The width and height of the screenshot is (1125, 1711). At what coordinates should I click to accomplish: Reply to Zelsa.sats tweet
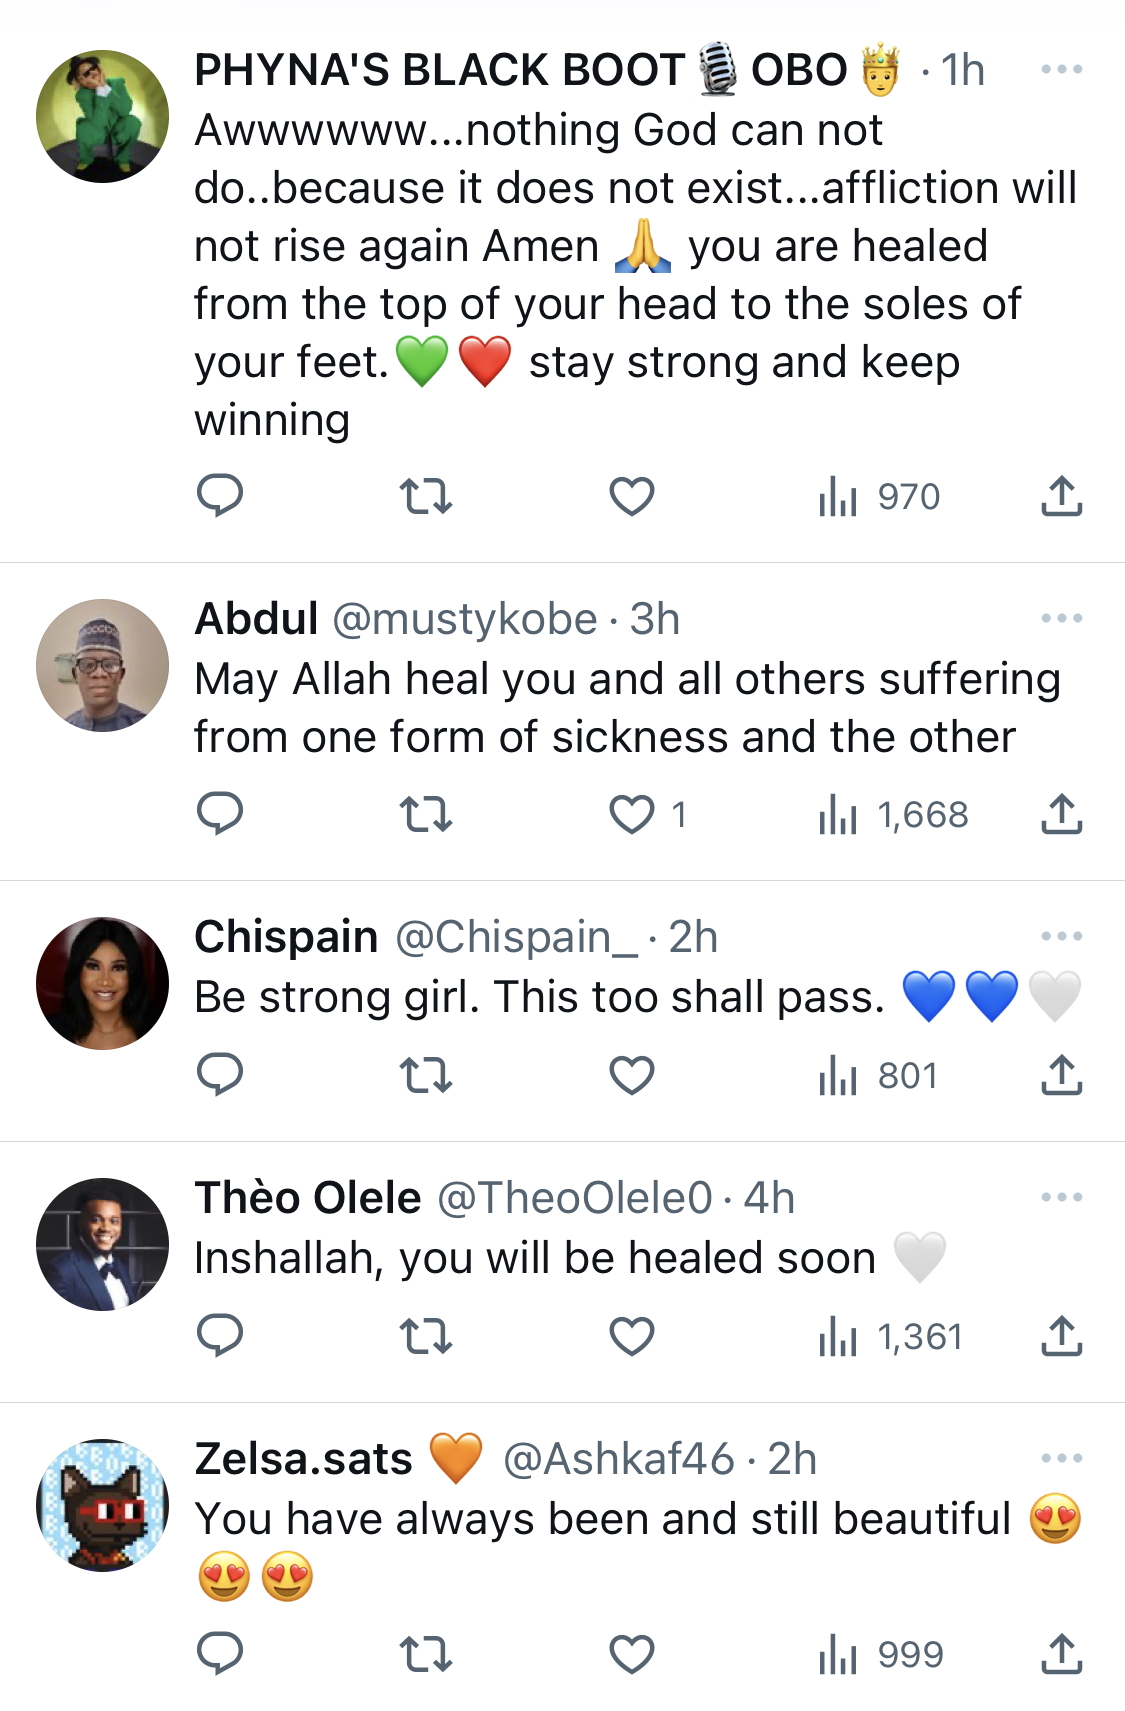pos(220,1654)
